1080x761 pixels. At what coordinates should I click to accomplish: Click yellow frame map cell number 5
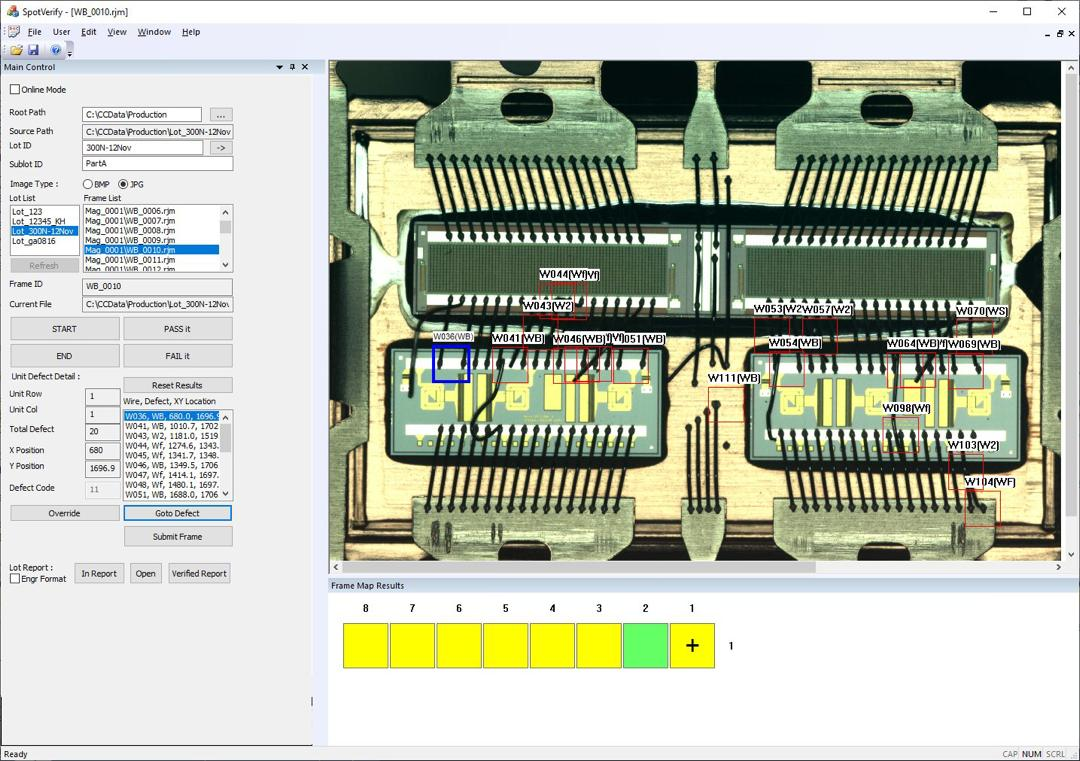(x=506, y=645)
